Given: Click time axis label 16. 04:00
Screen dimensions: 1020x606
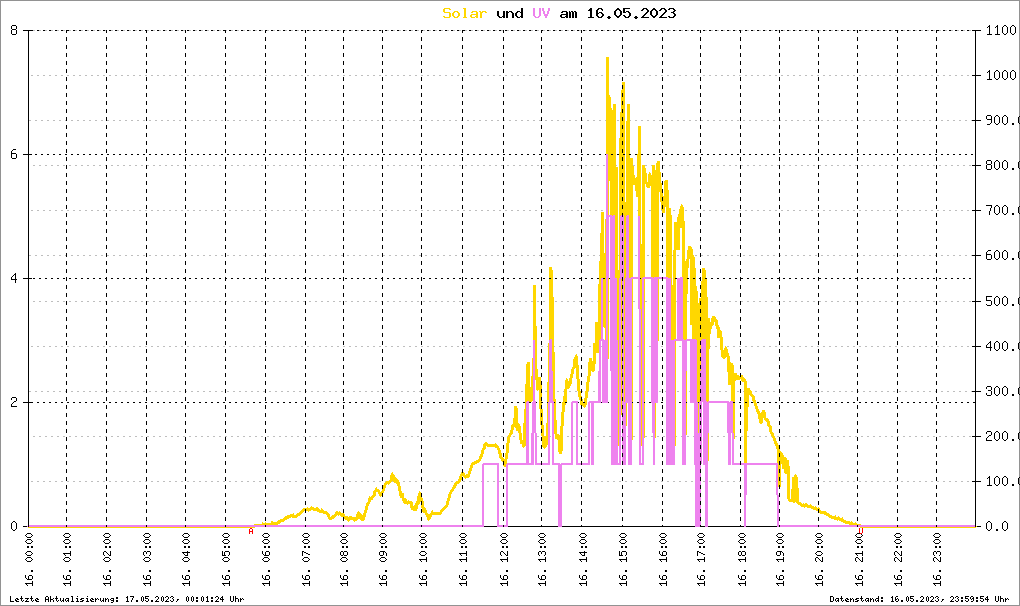Looking at the screenshot, I should (187, 559).
